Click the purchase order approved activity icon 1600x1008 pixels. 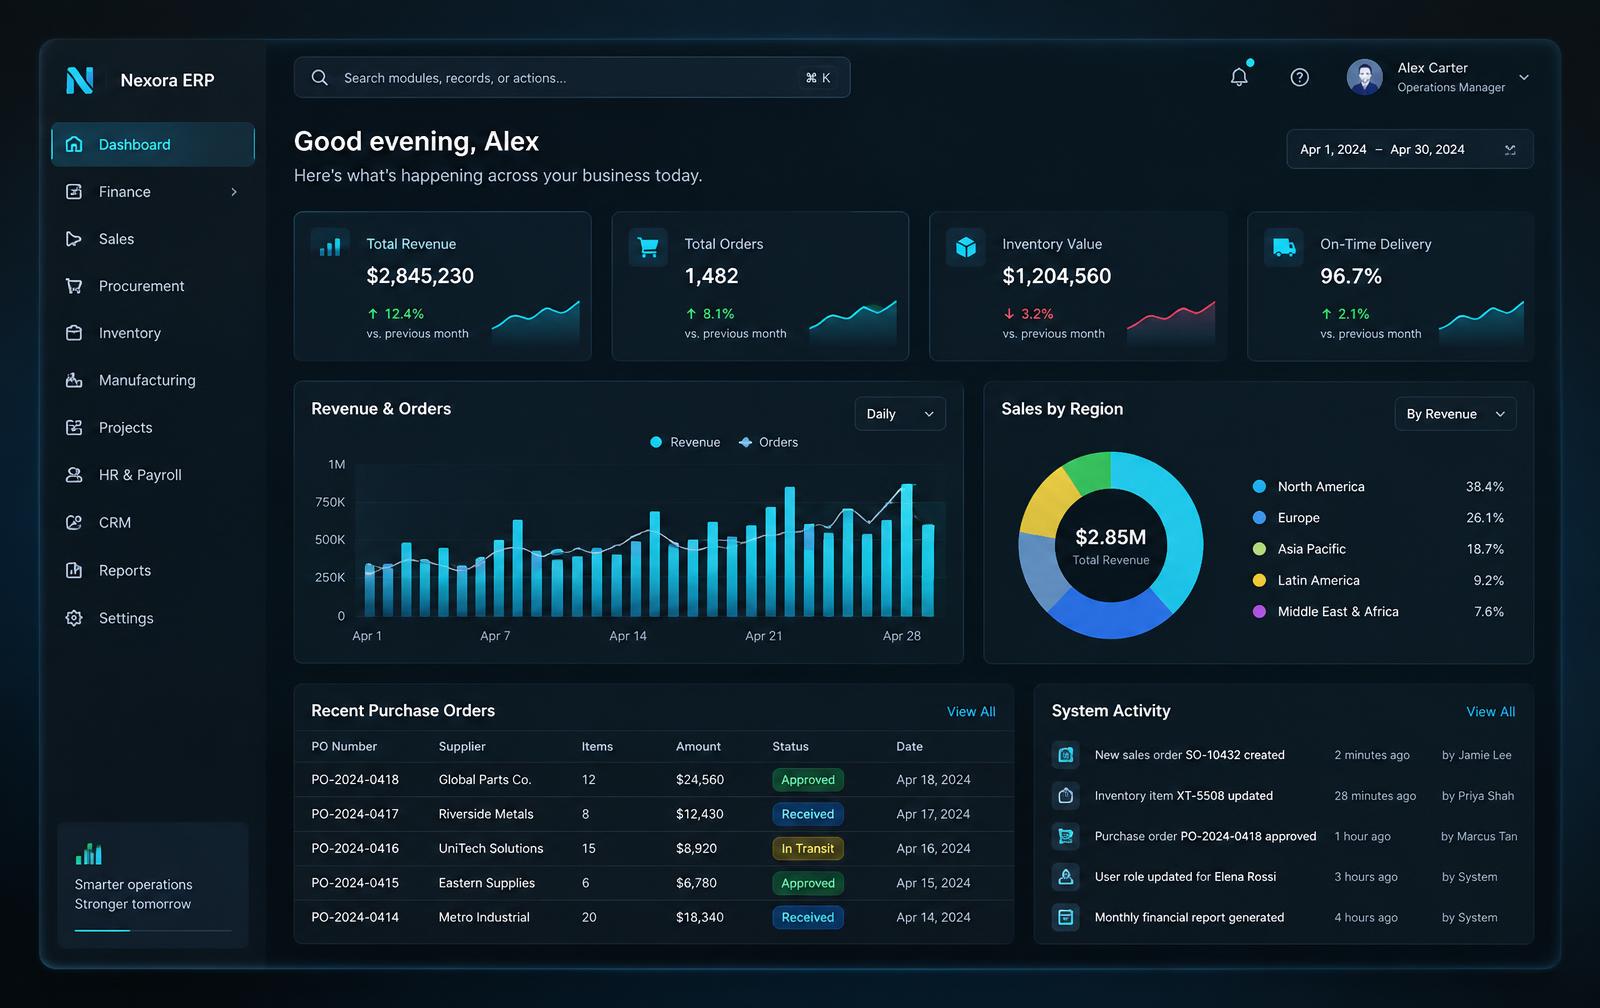[1066, 836]
